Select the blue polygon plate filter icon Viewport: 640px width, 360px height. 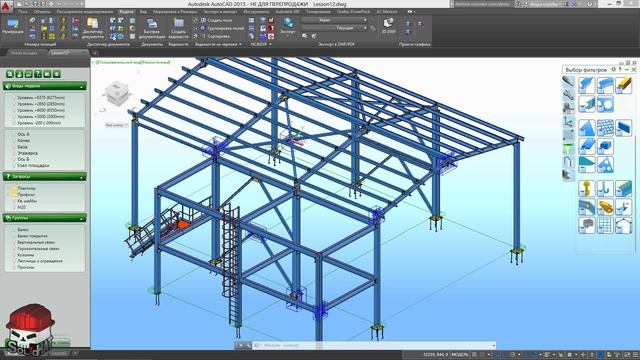[x=587, y=128]
